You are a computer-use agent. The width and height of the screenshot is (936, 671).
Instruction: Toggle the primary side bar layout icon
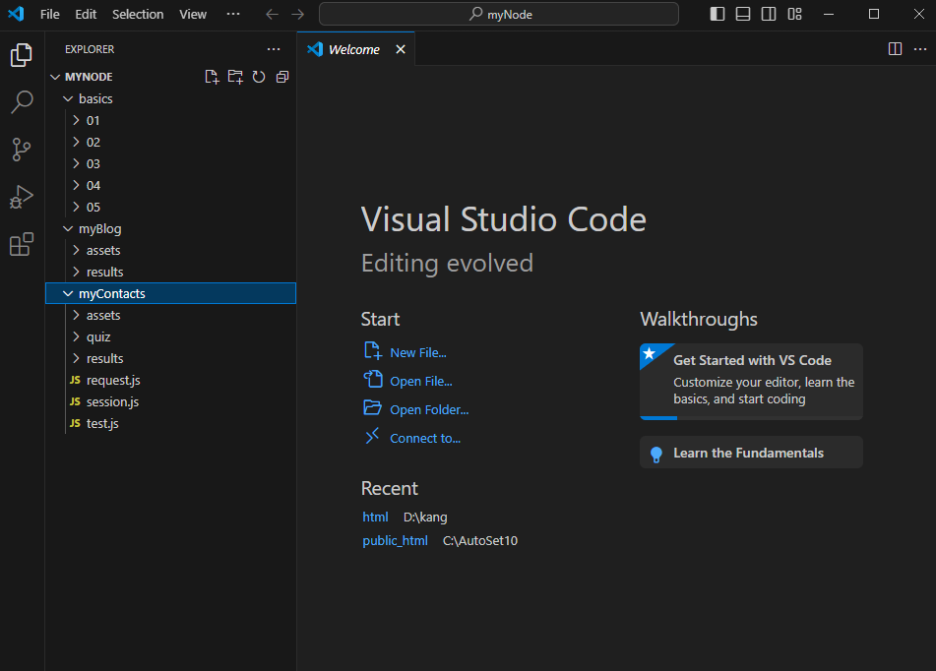coord(717,14)
